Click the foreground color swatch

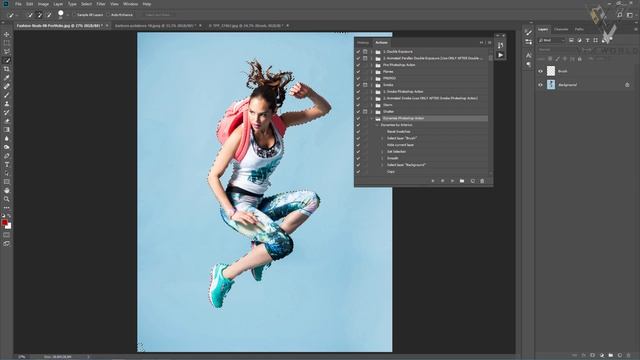[4, 222]
